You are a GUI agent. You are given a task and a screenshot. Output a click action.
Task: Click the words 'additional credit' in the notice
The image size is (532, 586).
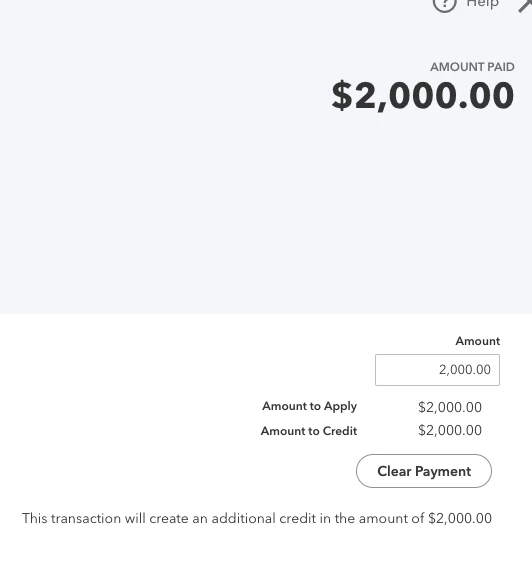pos(264,518)
